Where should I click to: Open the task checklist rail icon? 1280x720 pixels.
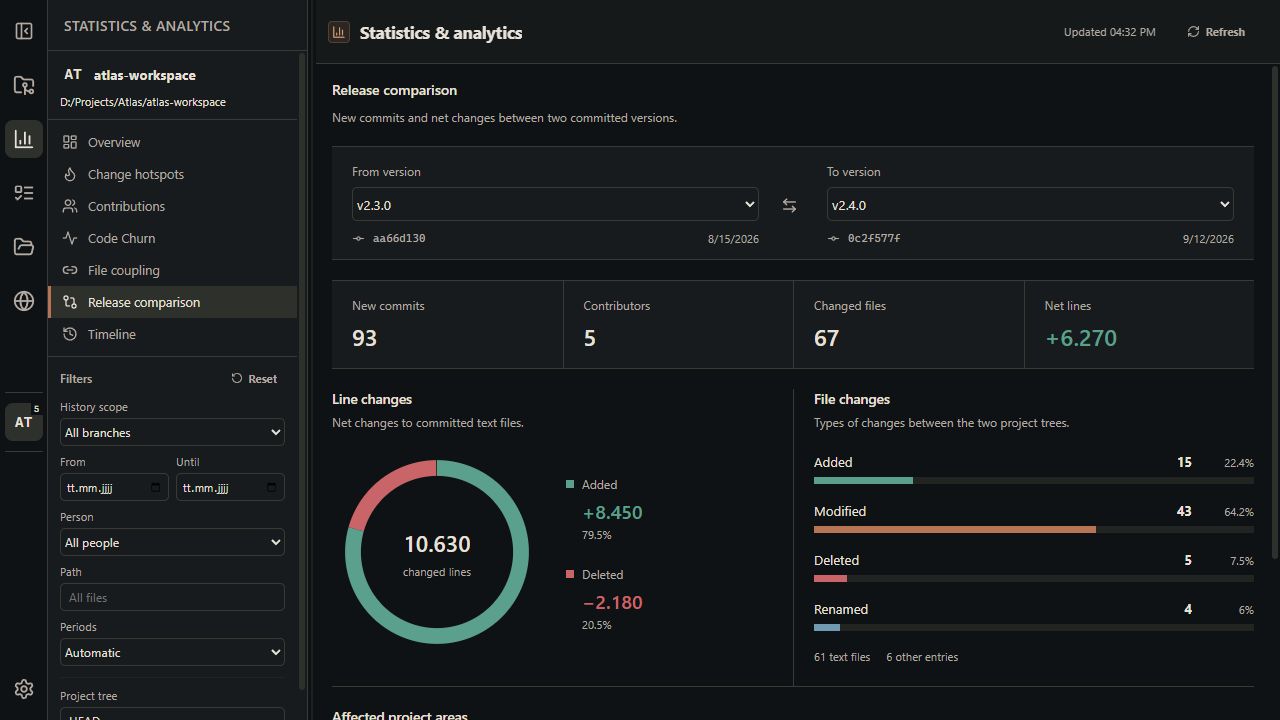24,193
